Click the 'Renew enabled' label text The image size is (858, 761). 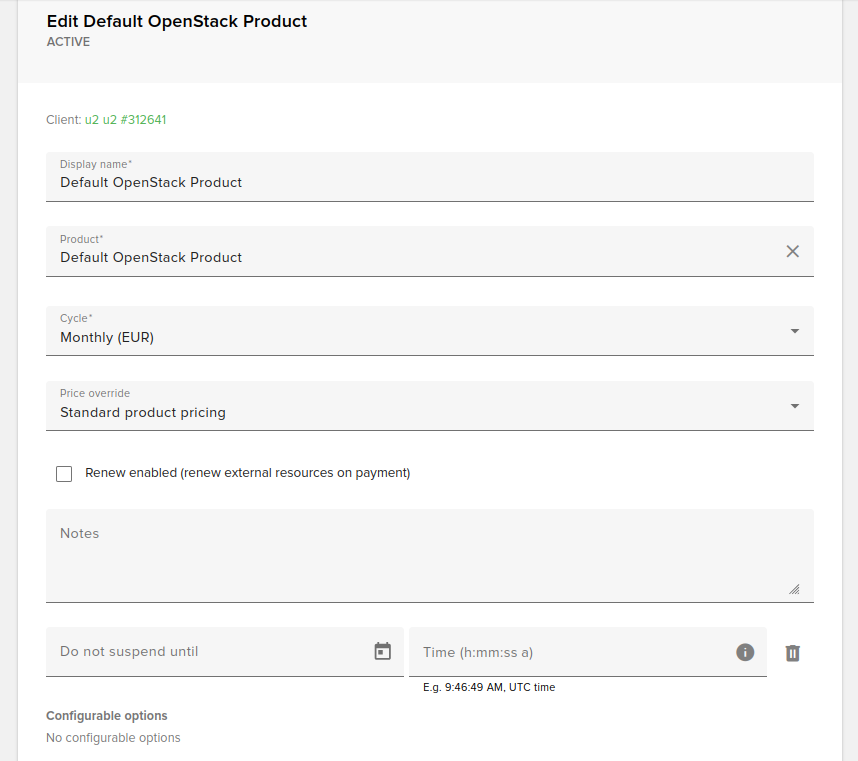coord(247,473)
